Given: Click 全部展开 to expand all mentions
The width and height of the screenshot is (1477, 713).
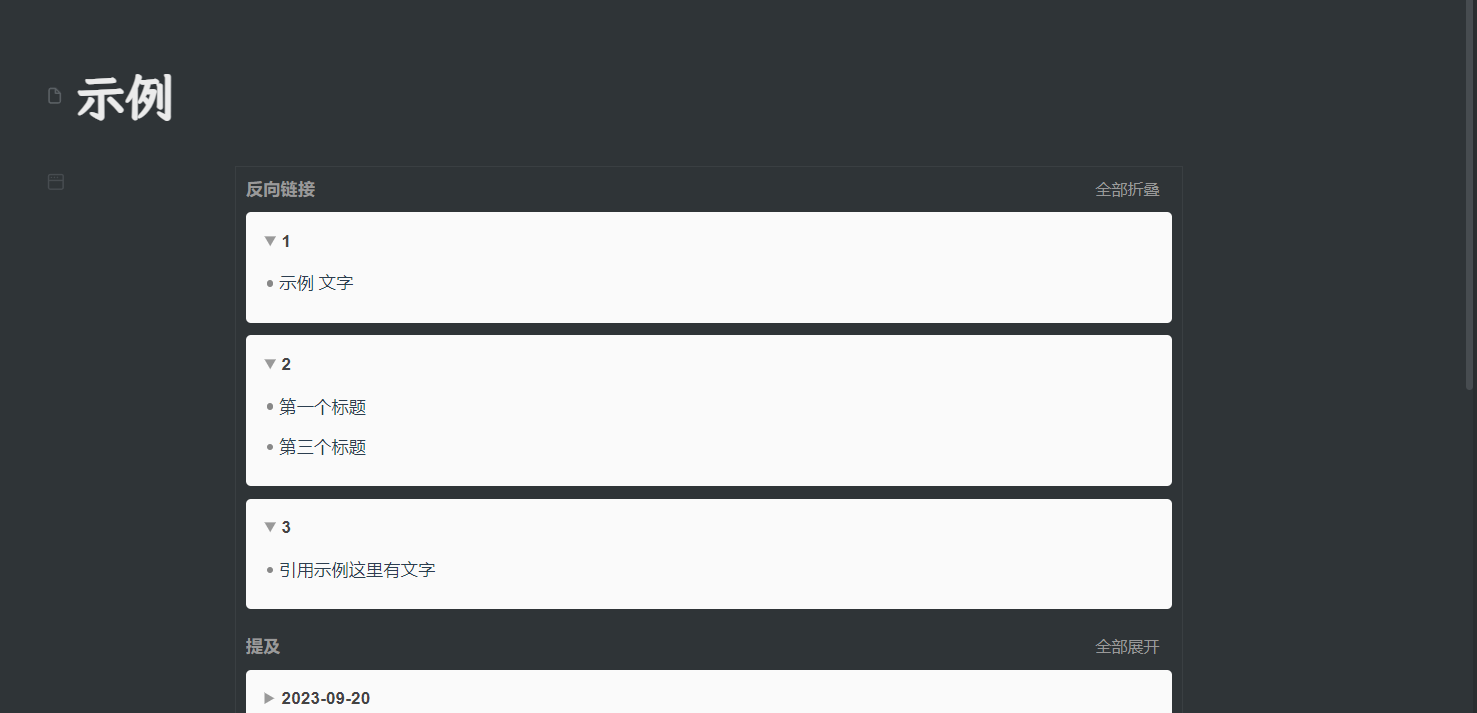Looking at the screenshot, I should pyautogui.click(x=1127, y=647).
